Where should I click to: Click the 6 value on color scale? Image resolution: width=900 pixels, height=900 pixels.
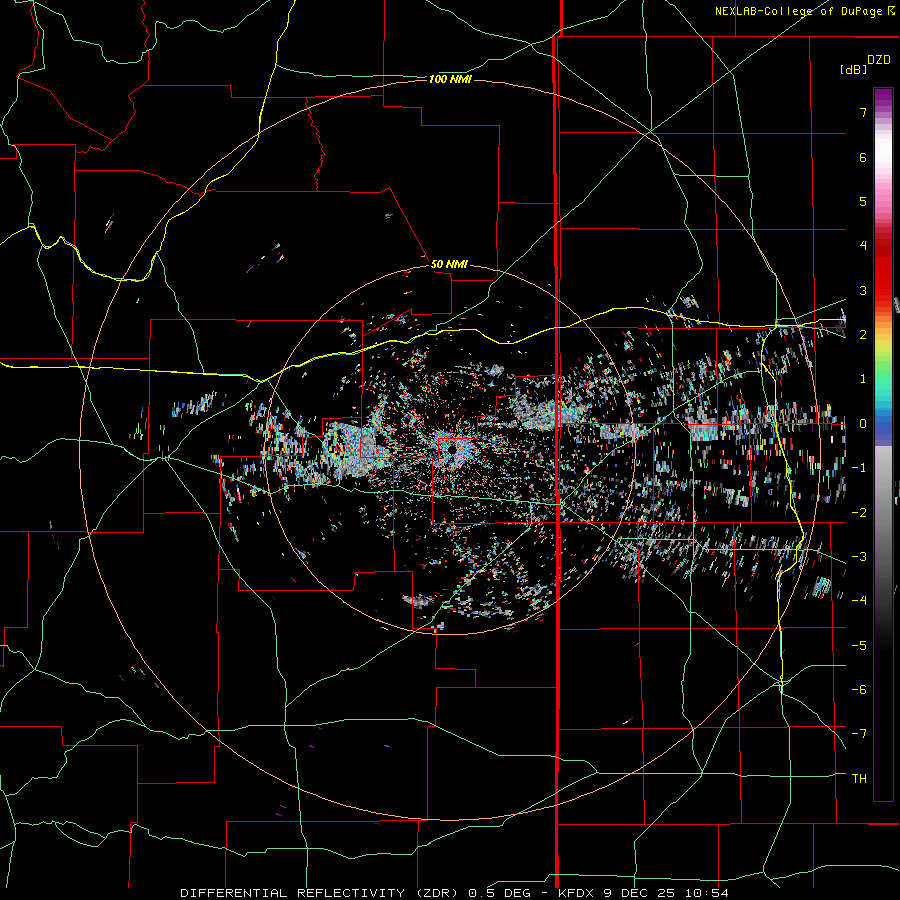pos(863,157)
